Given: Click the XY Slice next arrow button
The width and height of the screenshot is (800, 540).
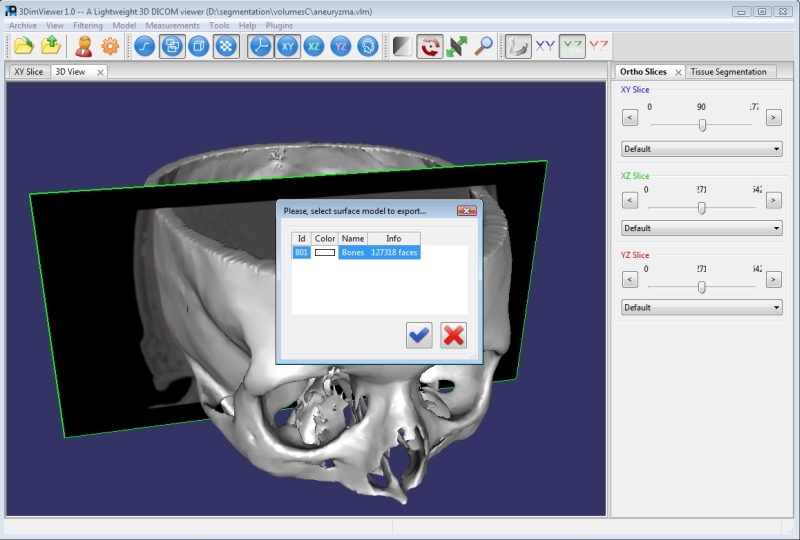Looking at the screenshot, I should point(773,118).
